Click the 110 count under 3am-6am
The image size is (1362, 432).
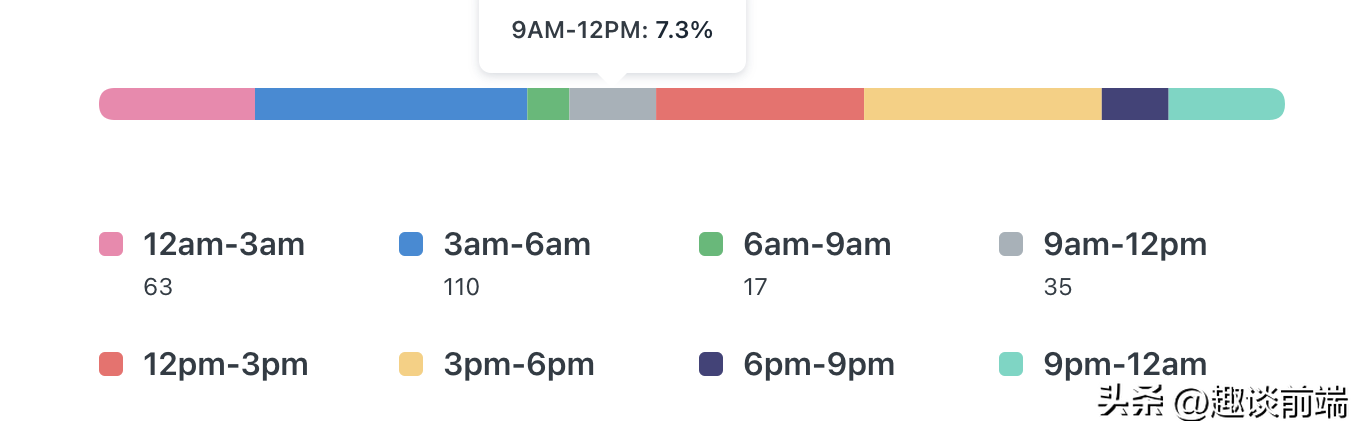click(461, 288)
